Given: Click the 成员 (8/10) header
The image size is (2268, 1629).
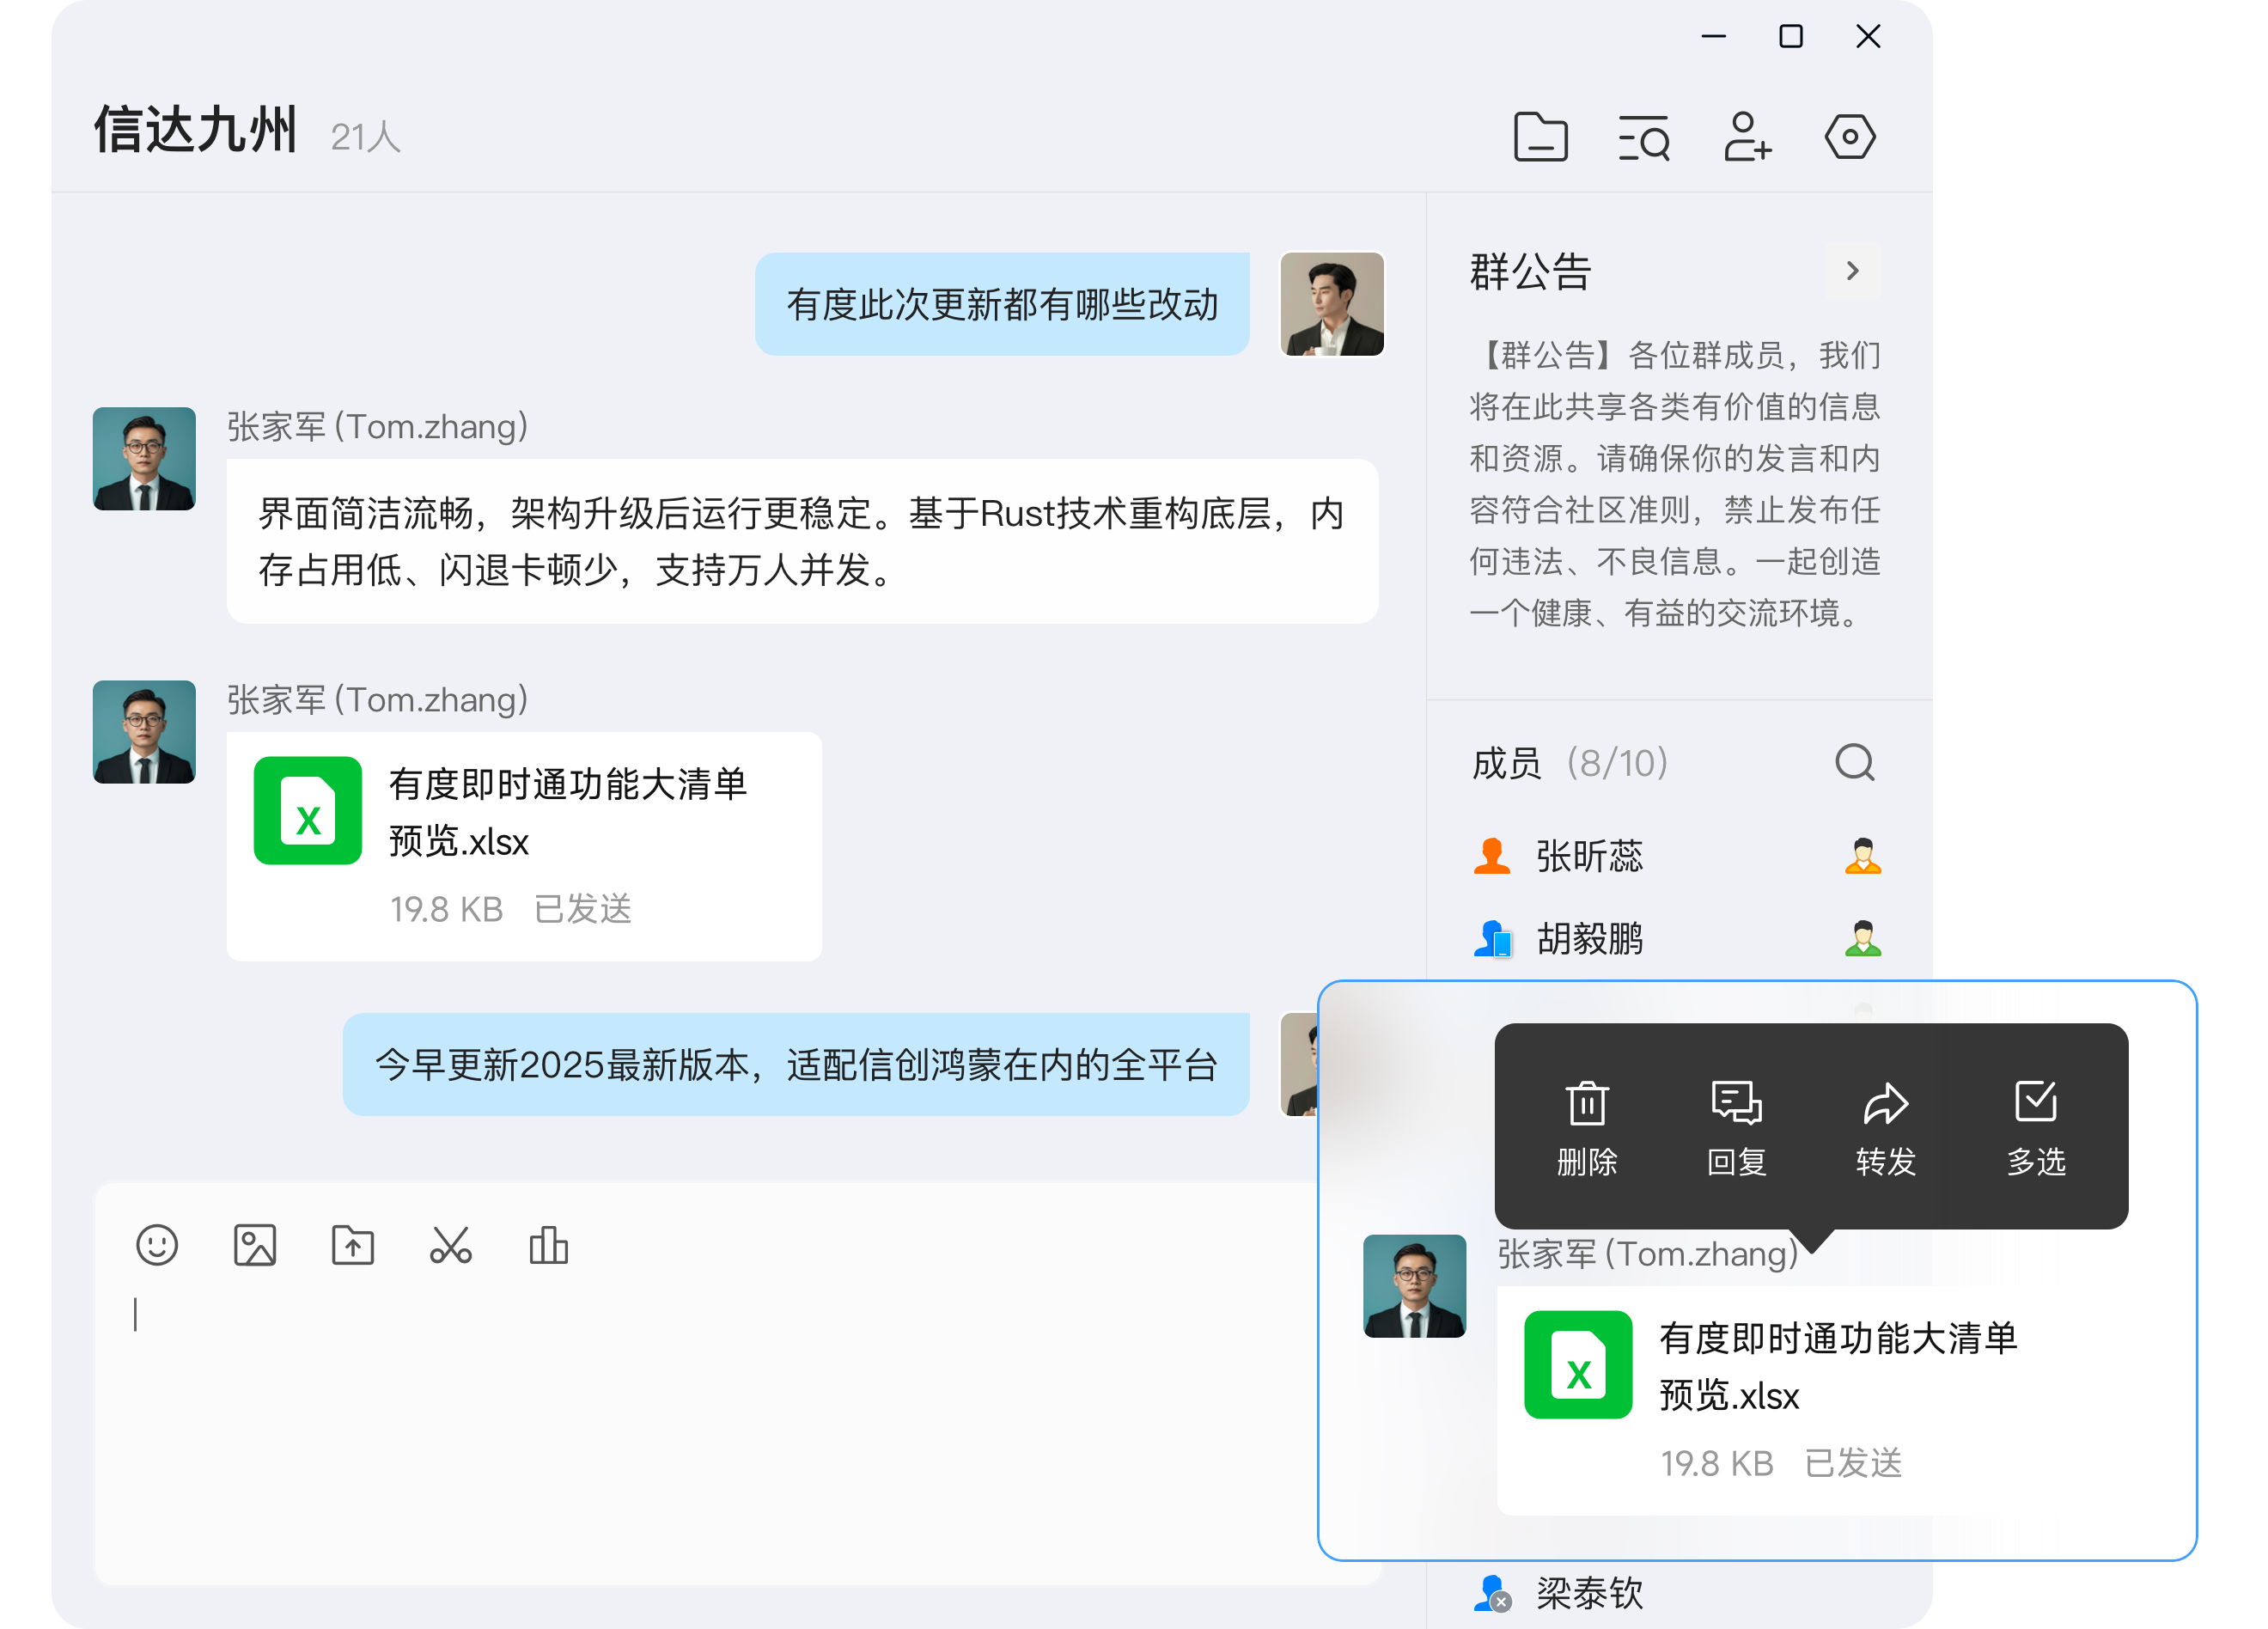Looking at the screenshot, I should coord(1569,763).
